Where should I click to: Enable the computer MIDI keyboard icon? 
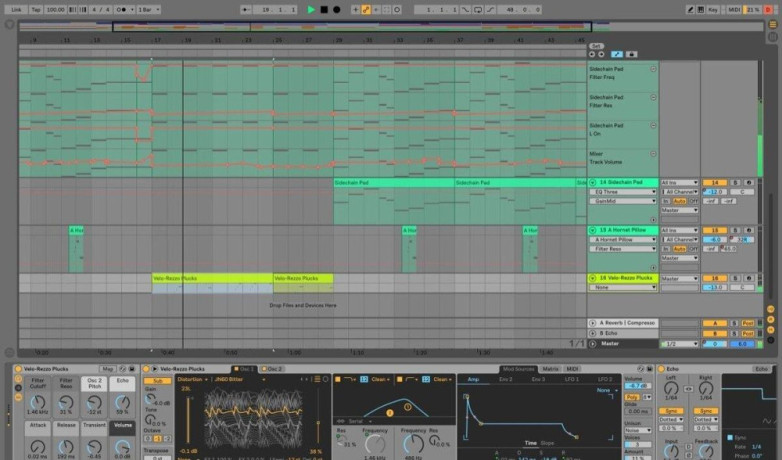[x=701, y=9]
